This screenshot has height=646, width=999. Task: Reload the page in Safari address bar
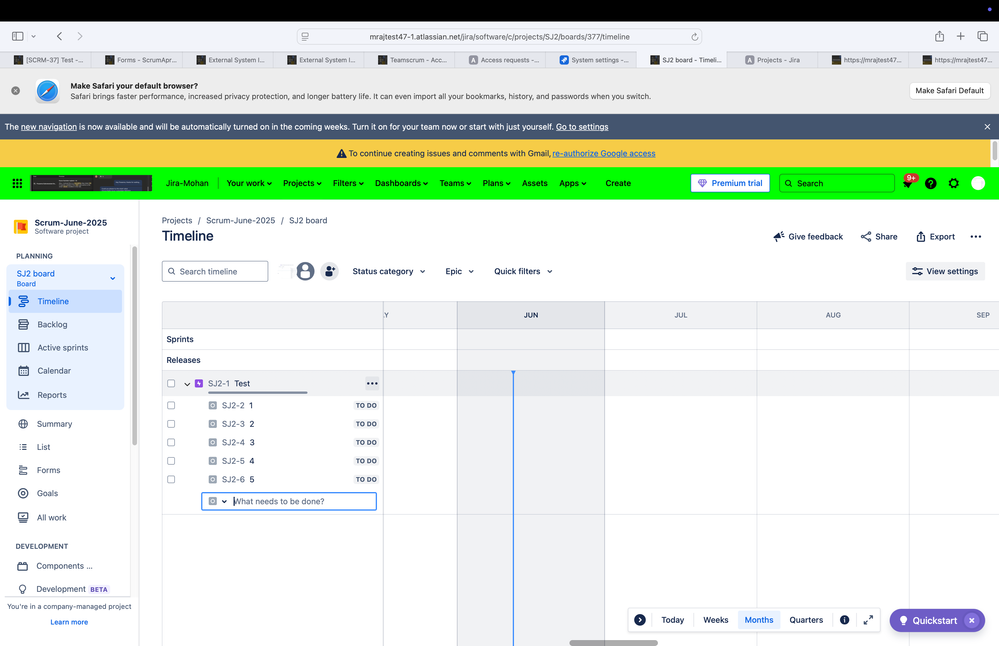click(694, 37)
